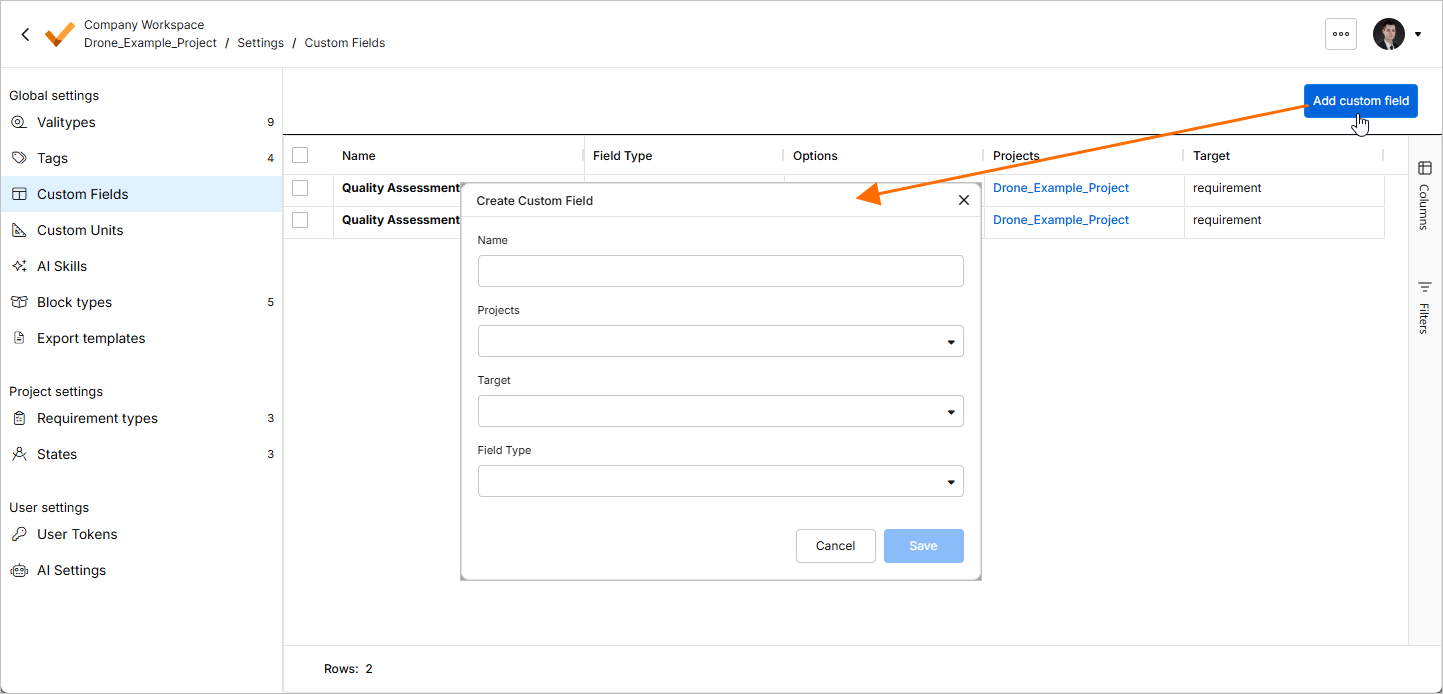This screenshot has width=1443, height=694.
Task: Toggle the select-all header checkbox
Action: pos(300,155)
